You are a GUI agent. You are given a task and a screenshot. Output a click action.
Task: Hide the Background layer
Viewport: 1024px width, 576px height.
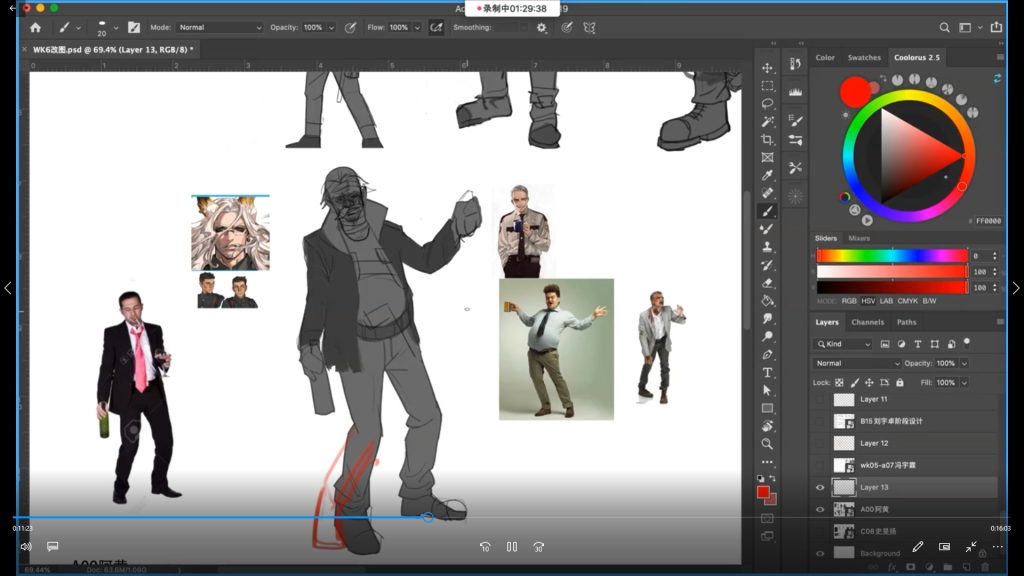pyautogui.click(x=820, y=553)
